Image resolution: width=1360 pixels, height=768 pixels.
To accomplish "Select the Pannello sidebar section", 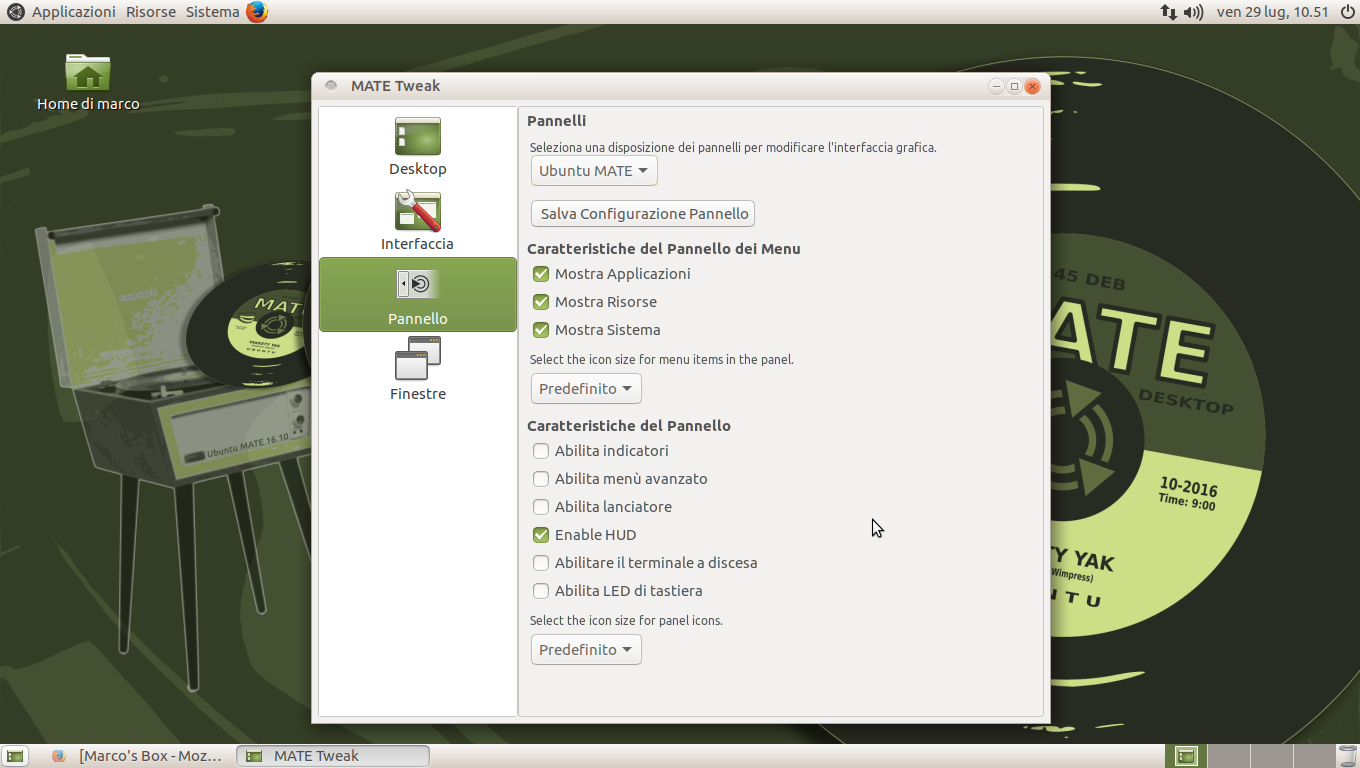I will tap(418, 295).
